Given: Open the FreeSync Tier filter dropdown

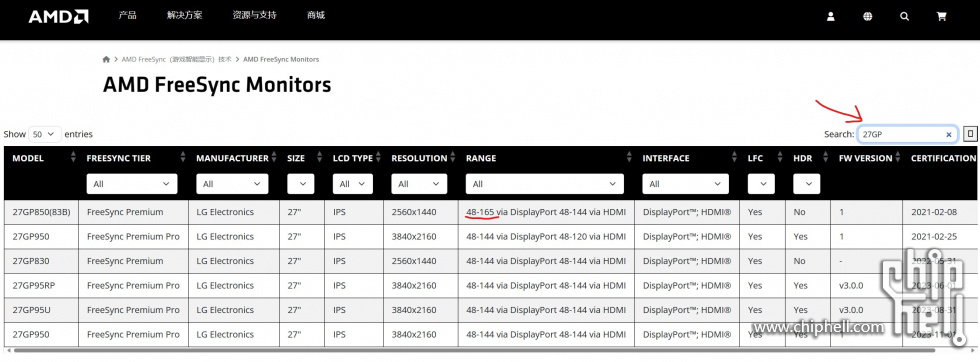Looking at the screenshot, I should pyautogui.click(x=132, y=184).
